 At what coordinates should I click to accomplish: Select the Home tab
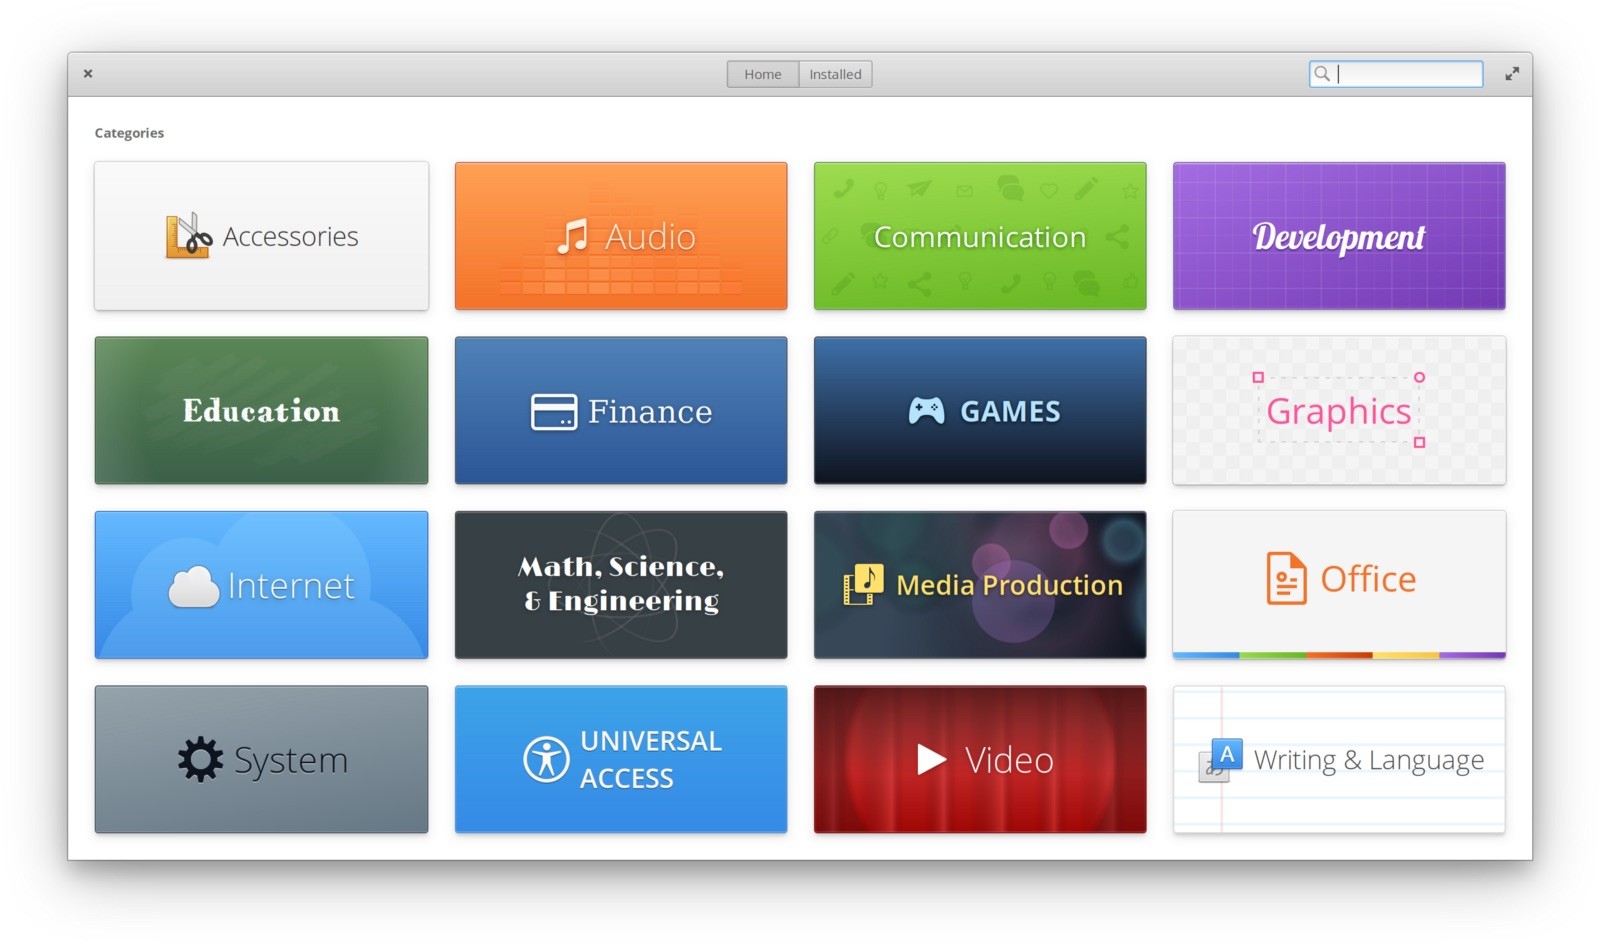[762, 74]
